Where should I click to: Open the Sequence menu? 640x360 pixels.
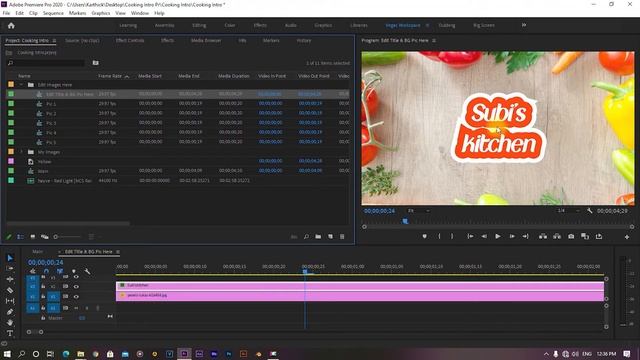53,13
